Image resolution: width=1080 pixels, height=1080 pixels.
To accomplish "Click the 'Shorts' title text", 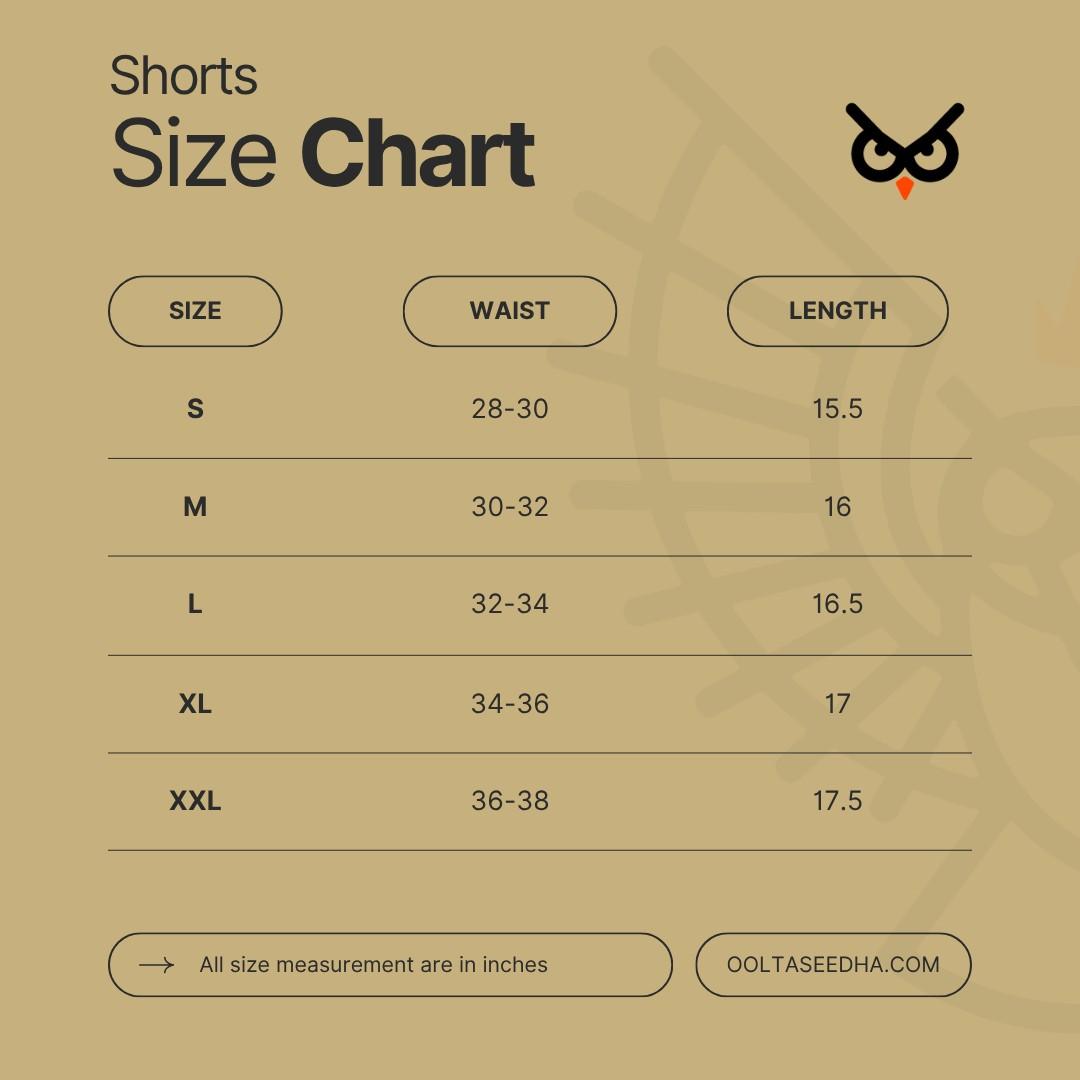I will pyautogui.click(x=184, y=76).
